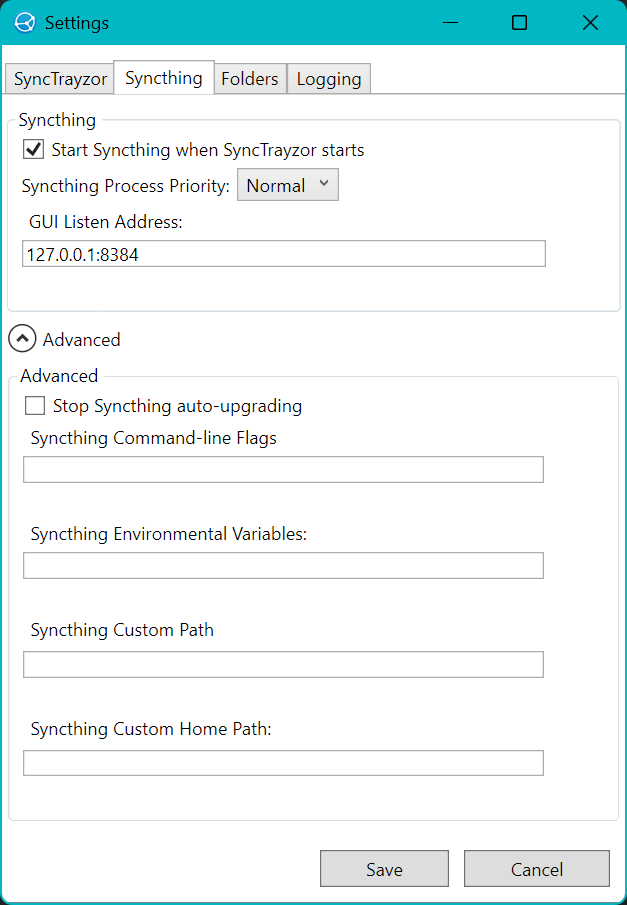Open the Syncthing Process Priority dropdown
The height and width of the screenshot is (905, 627).
point(288,185)
